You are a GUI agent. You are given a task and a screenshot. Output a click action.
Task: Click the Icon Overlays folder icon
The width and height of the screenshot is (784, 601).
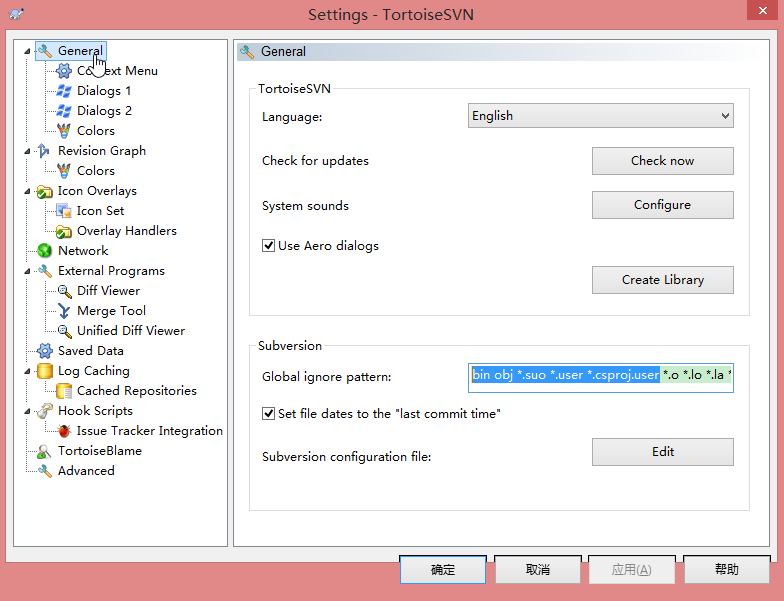[45, 192]
